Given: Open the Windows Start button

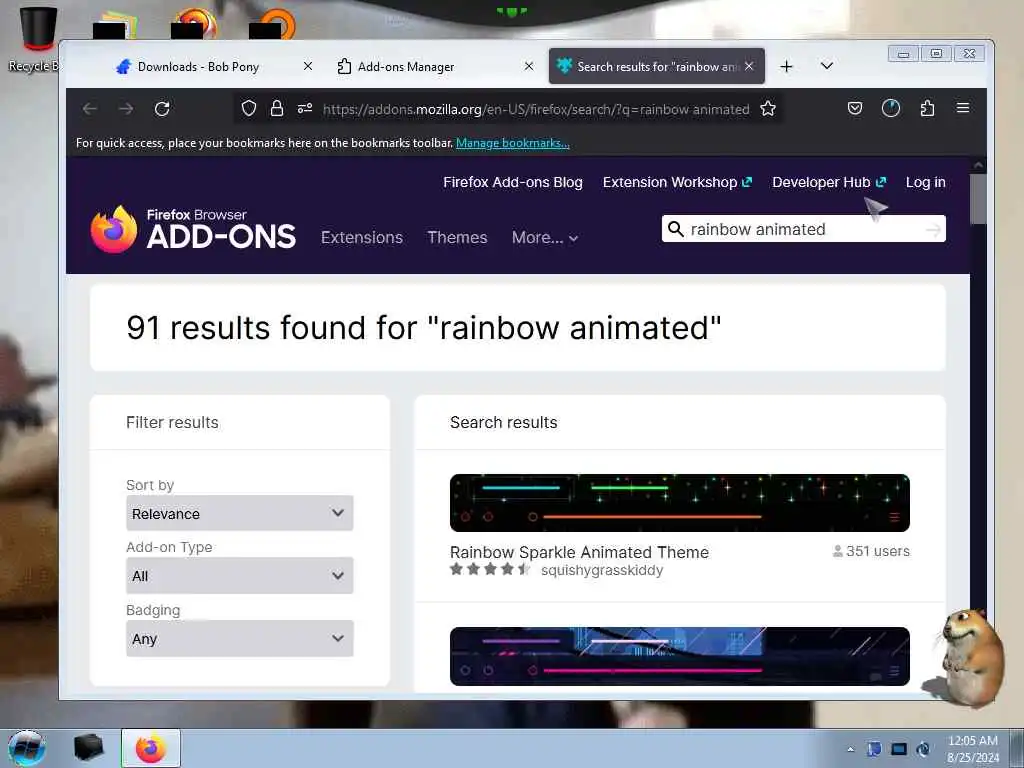Looking at the screenshot, I should (27, 748).
